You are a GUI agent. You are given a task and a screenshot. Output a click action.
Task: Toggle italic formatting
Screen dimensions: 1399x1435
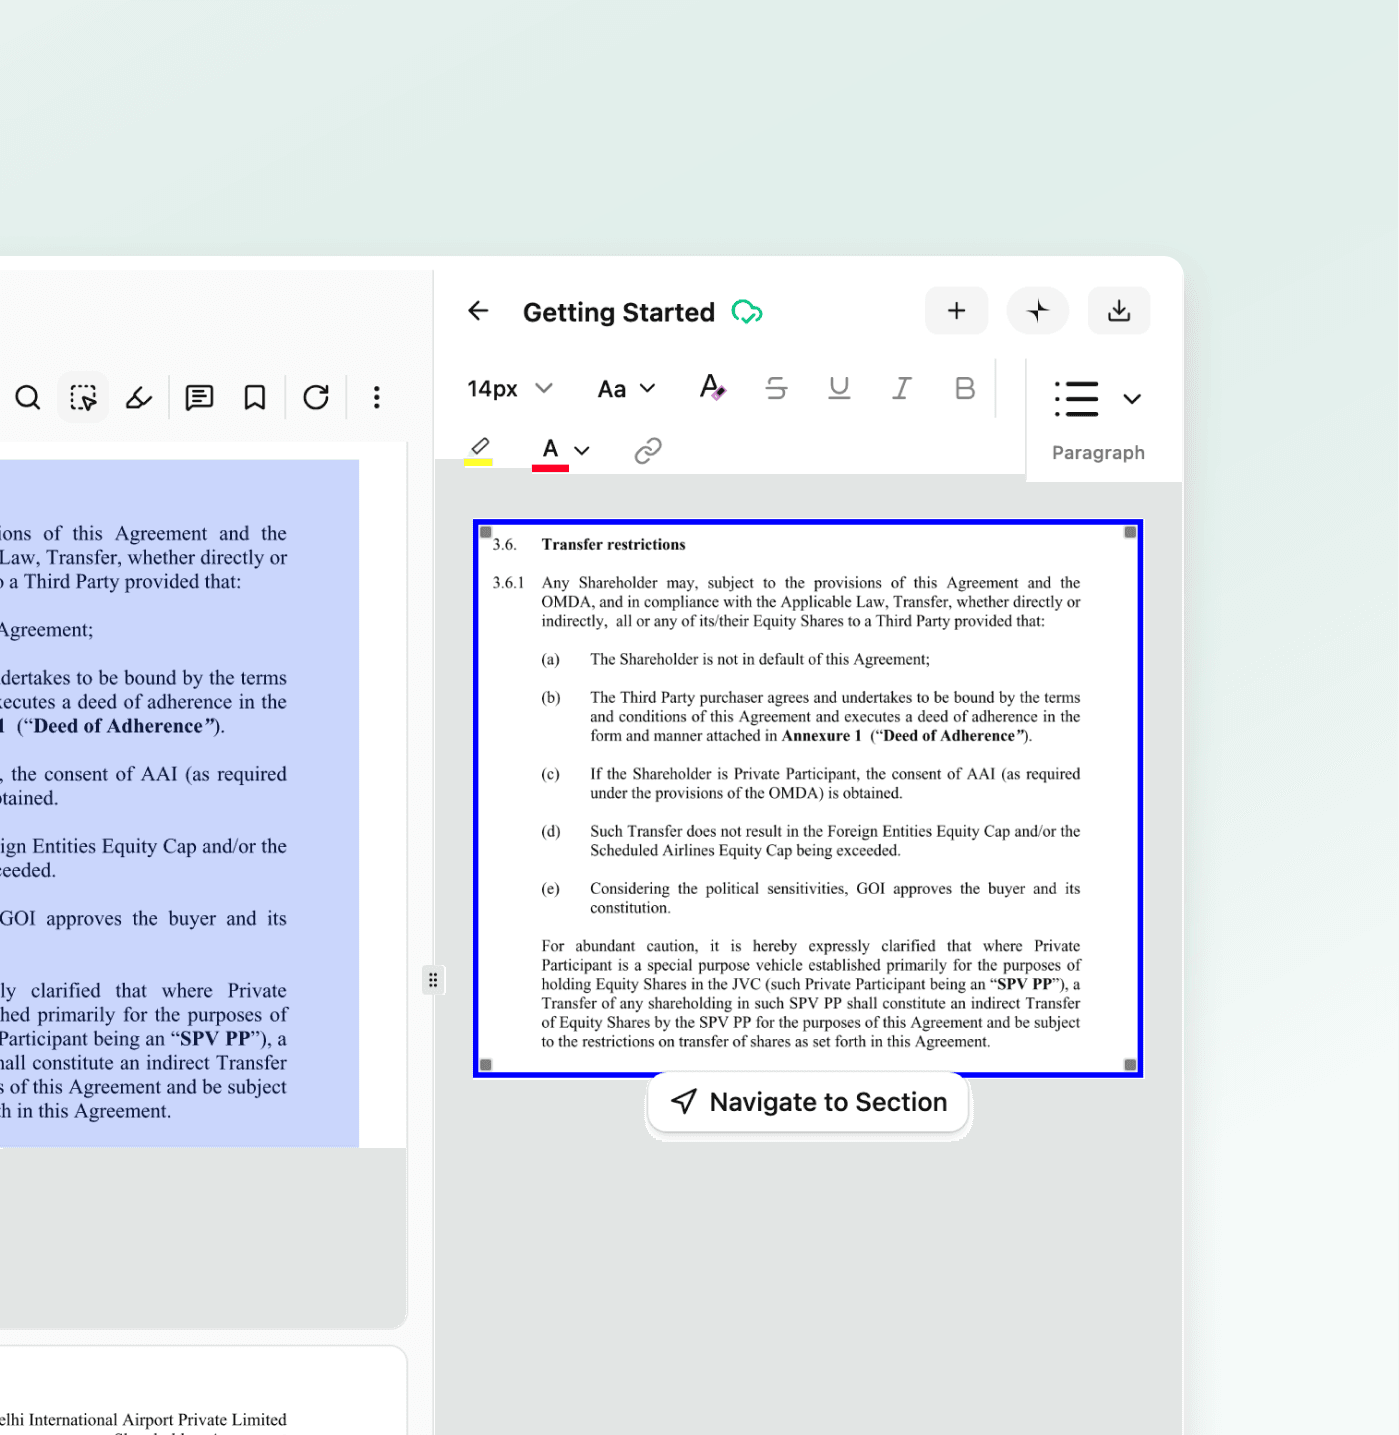tap(902, 388)
